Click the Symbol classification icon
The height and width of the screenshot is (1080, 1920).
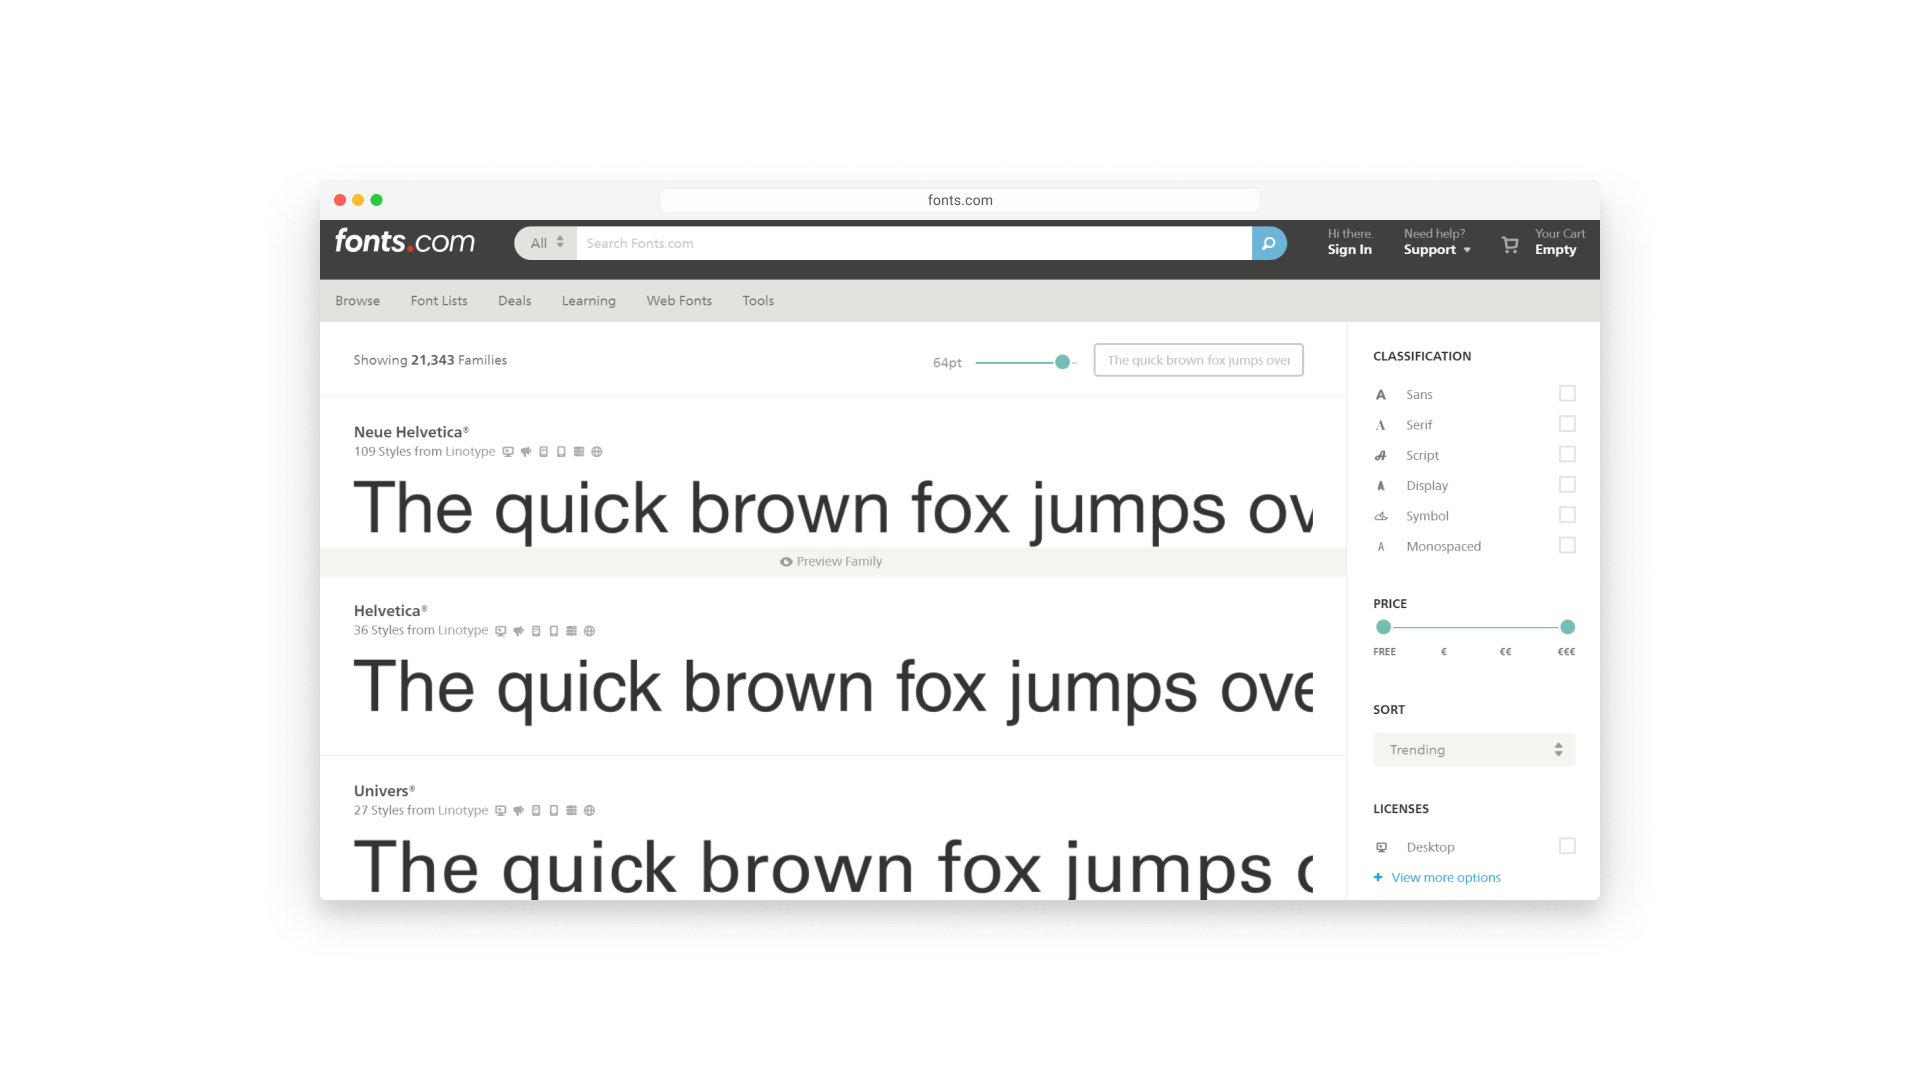(x=1379, y=514)
